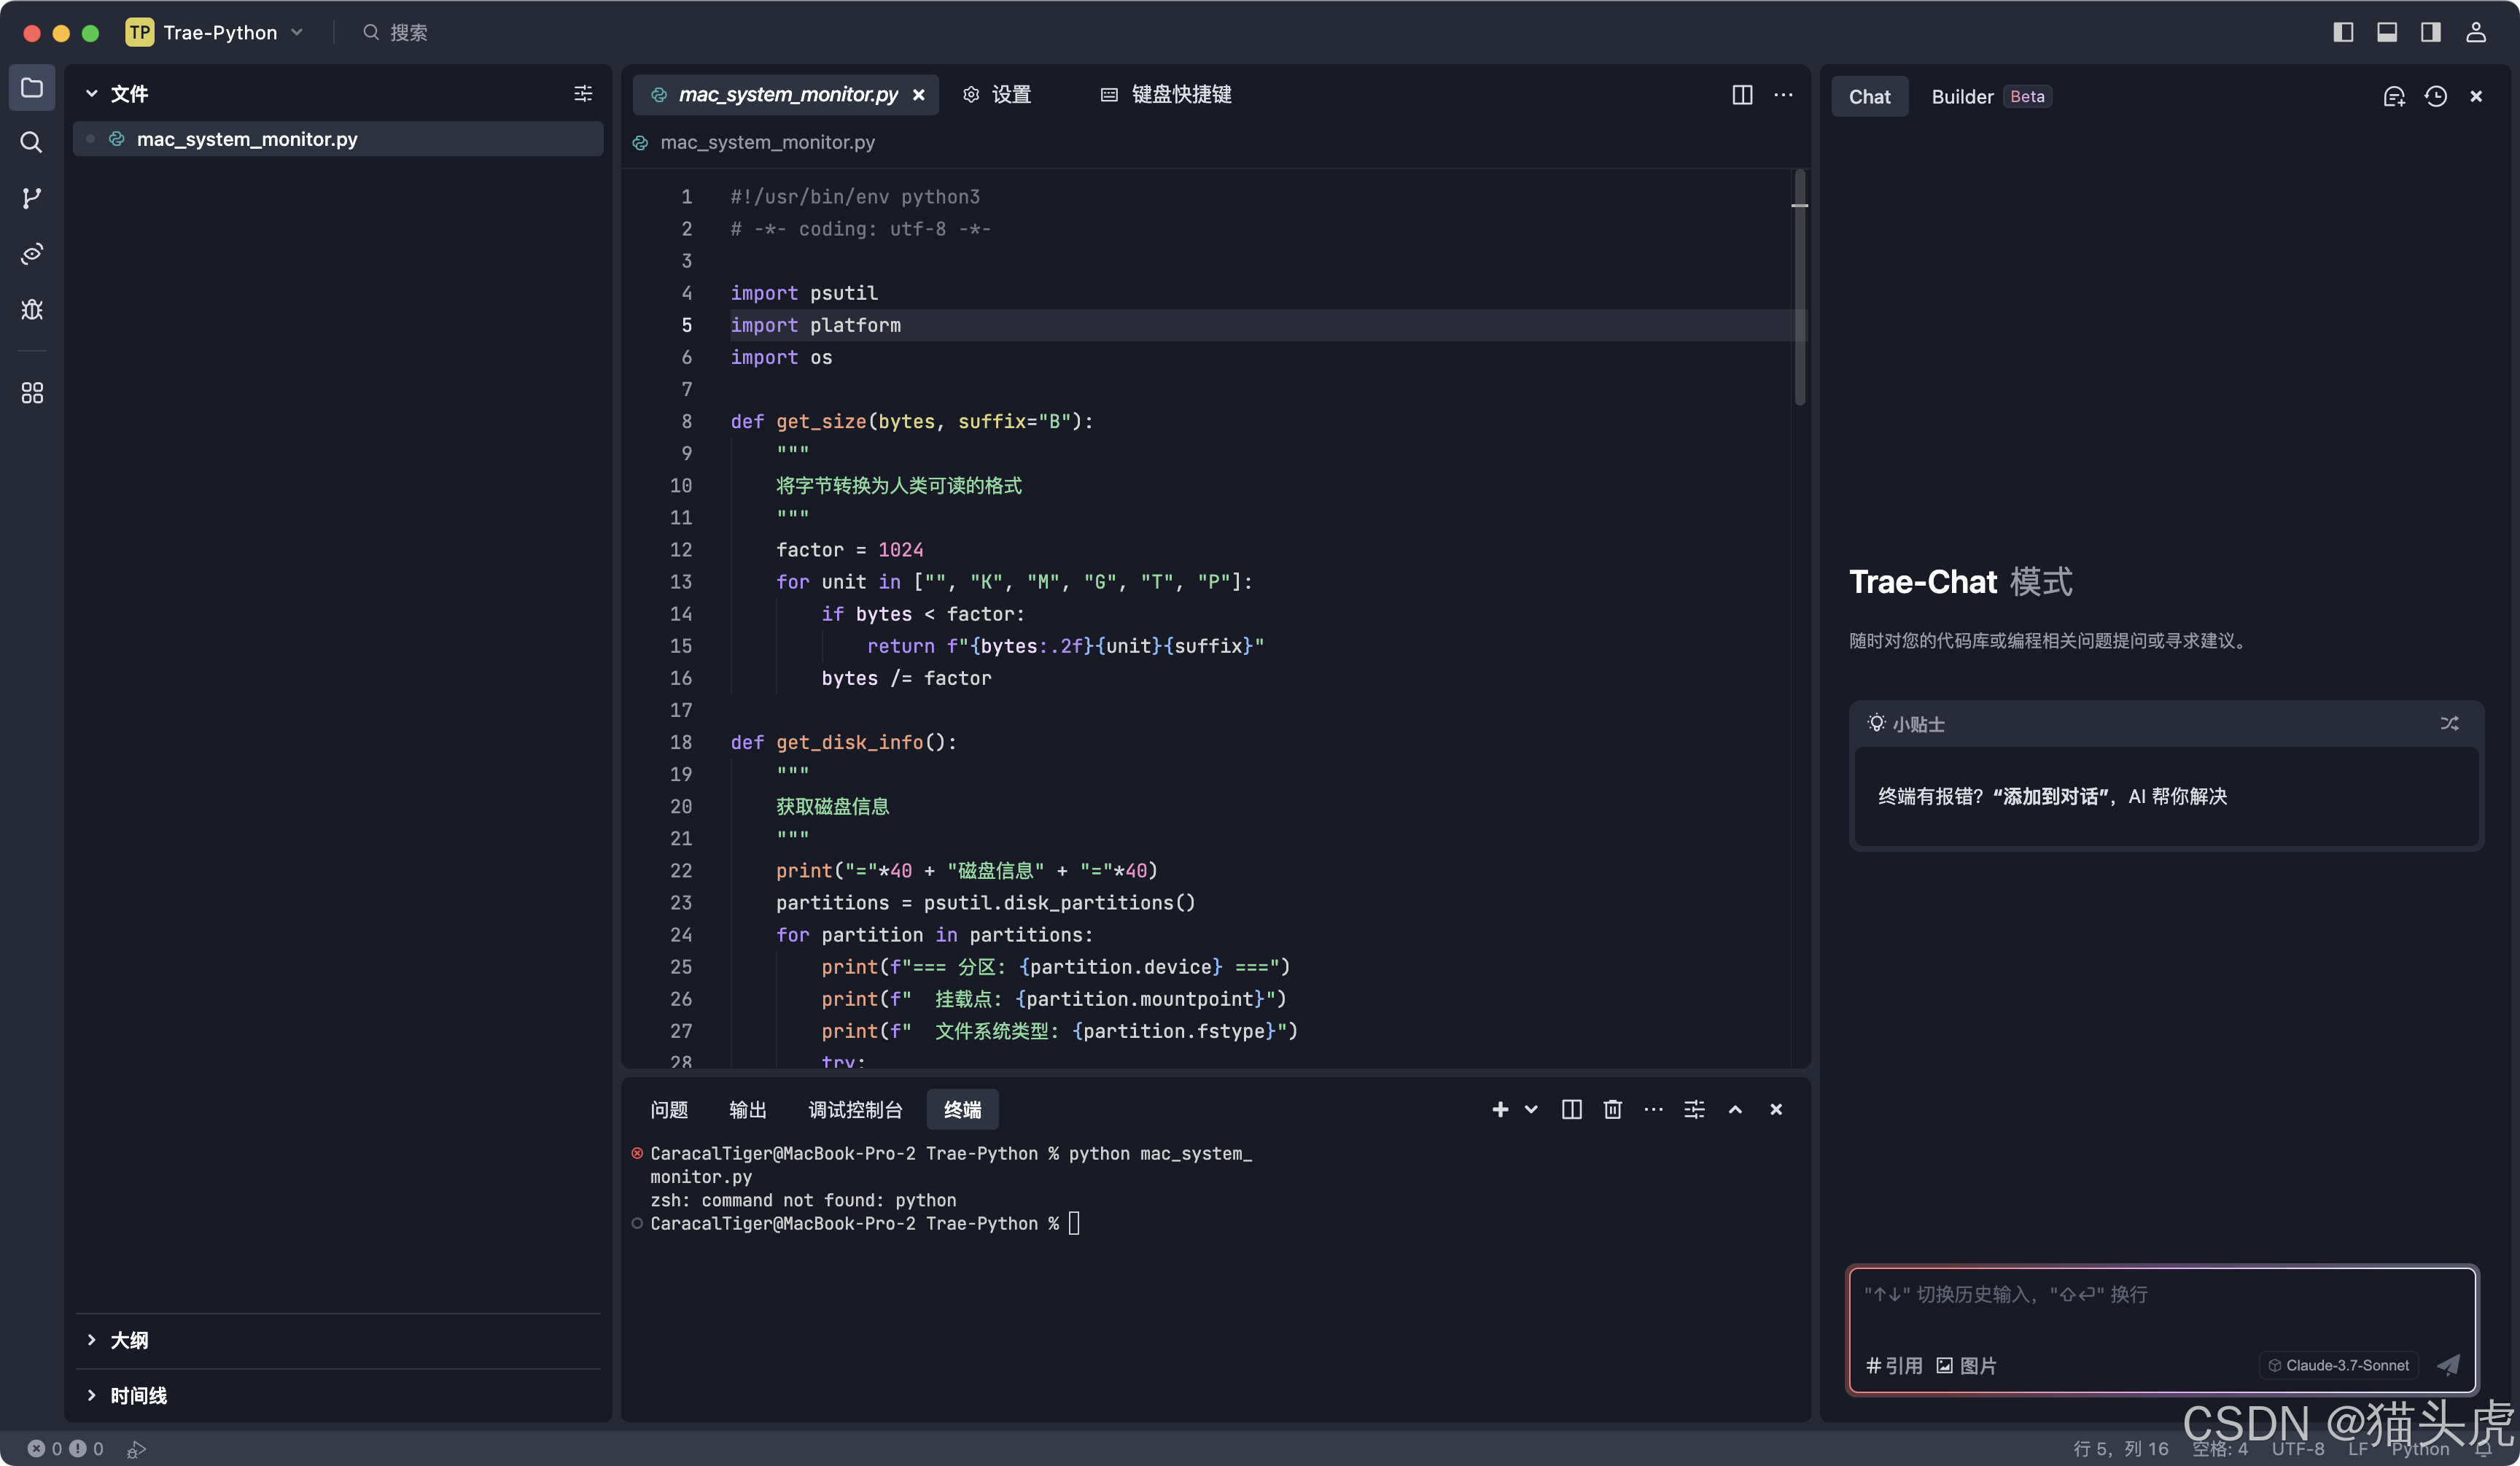Screen dimensions: 2520x1466
Task: Open the Claude-3.7-Sonnet model selector
Action: (2338, 1365)
